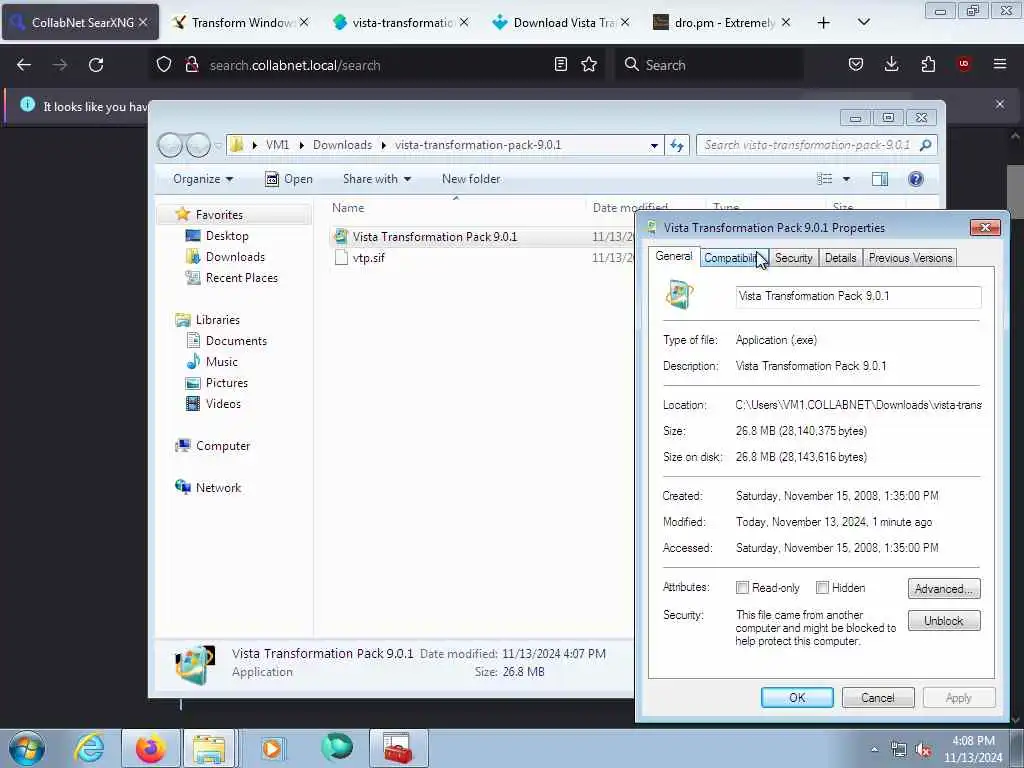Reload the Firefox page

click(x=96, y=65)
